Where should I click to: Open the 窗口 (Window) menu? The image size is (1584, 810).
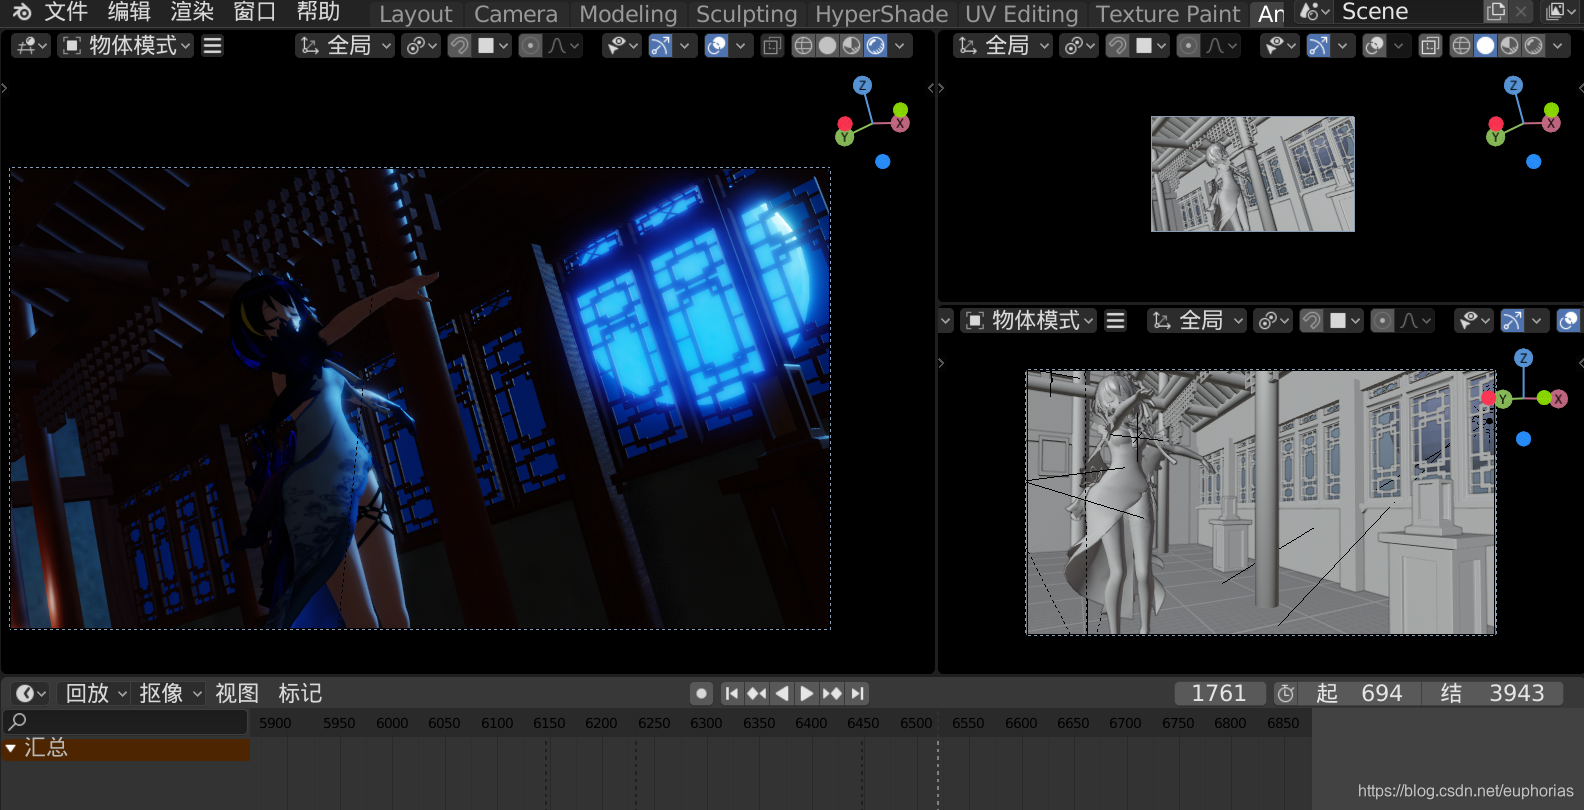click(254, 12)
